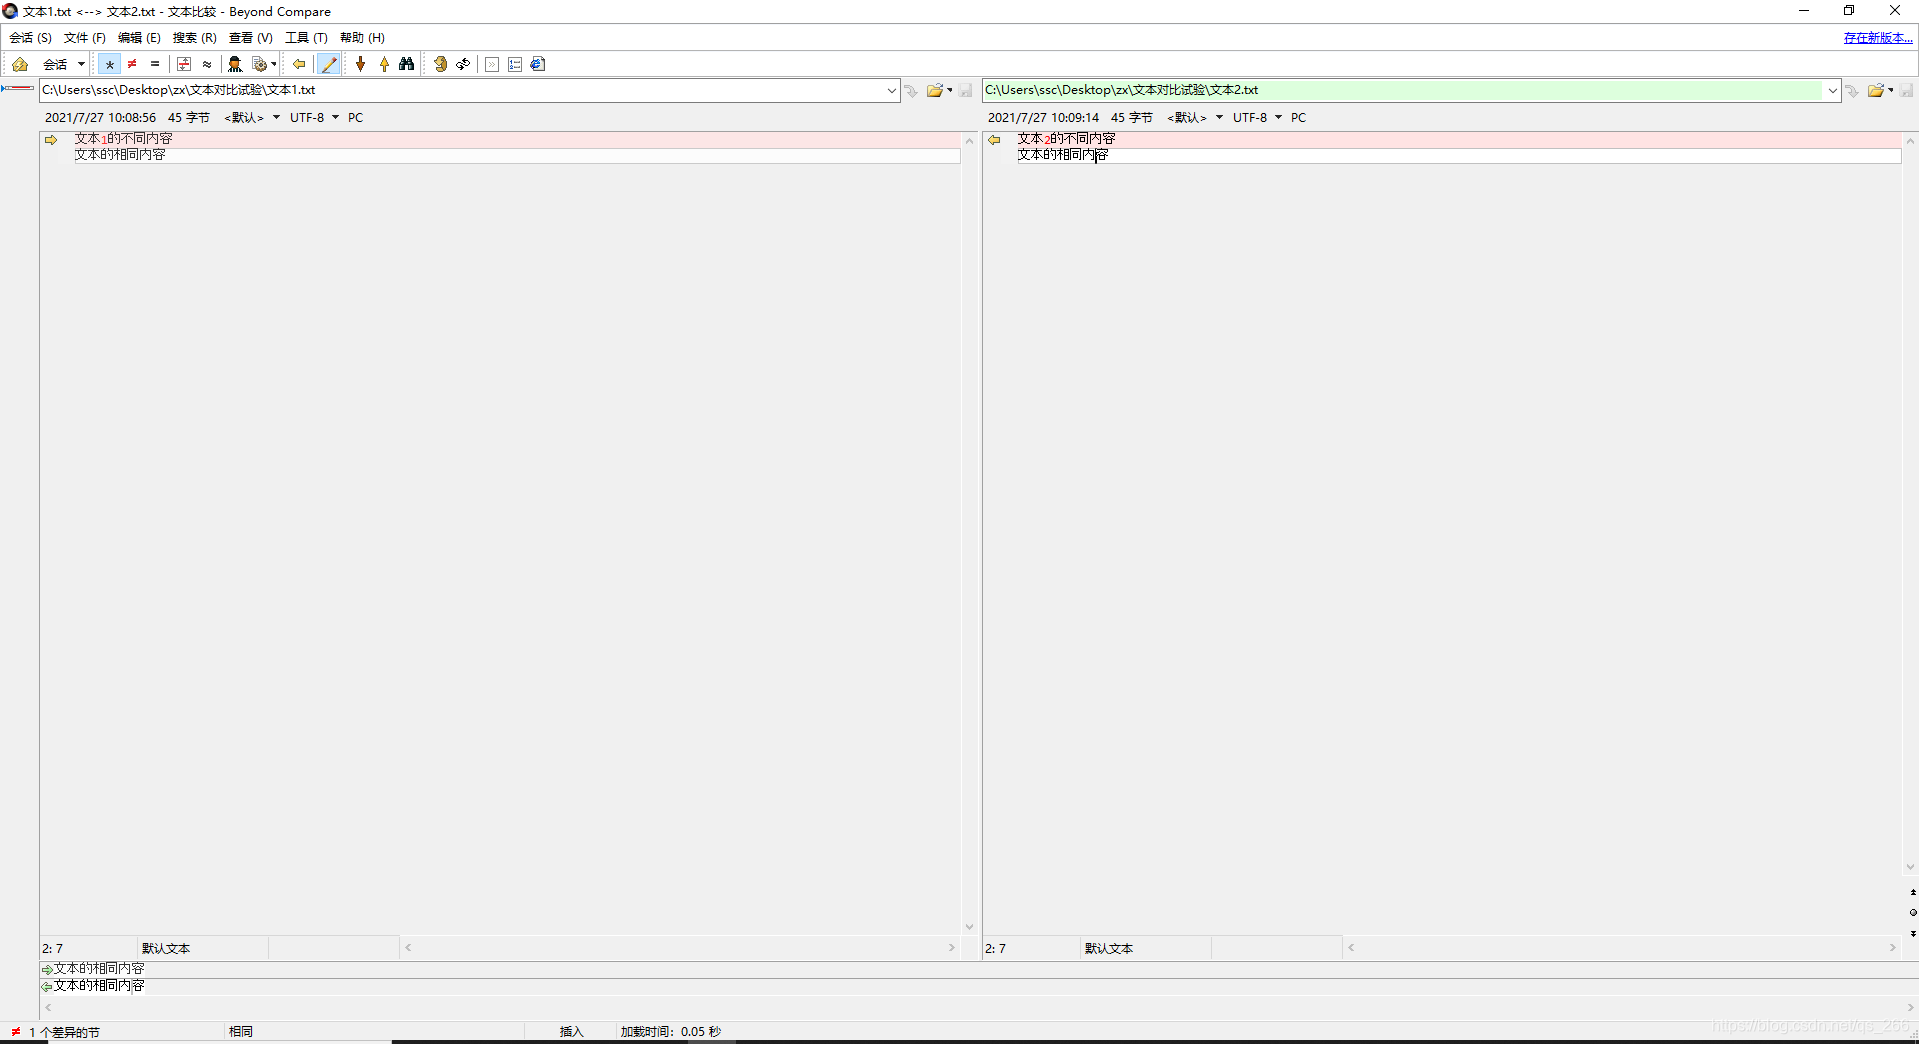Viewport: 1919px width, 1044px height.
Task: Click the Home session icon
Action: pyautogui.click(x=20, y=64)
